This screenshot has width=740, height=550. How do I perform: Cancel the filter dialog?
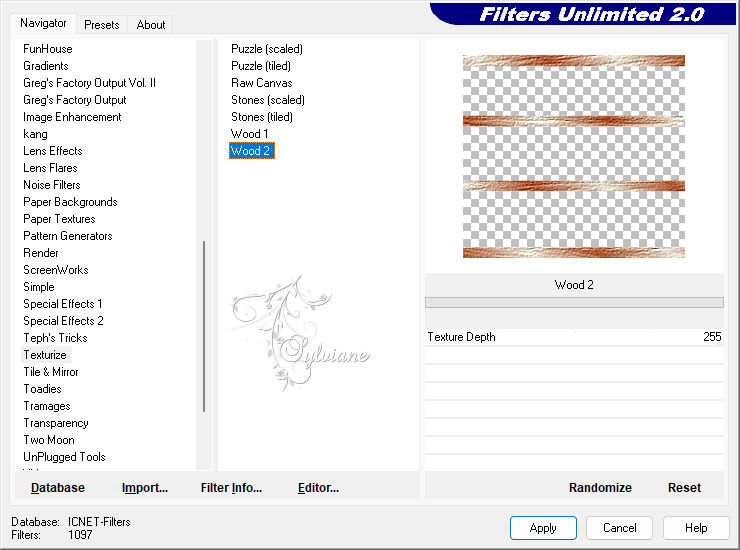point(619,528)
